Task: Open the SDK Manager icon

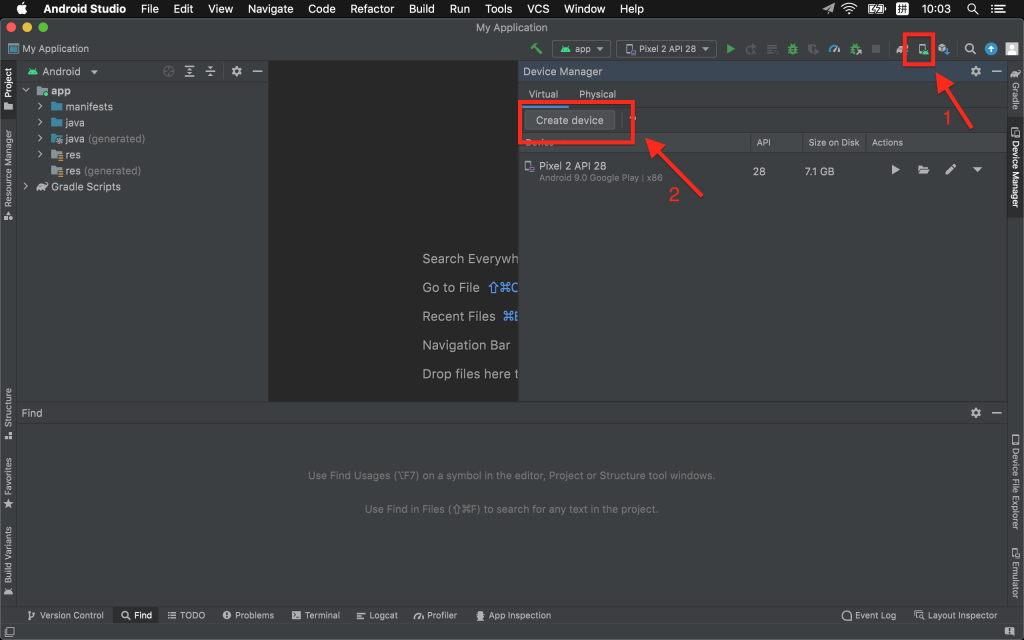Action: pos(944,49)
